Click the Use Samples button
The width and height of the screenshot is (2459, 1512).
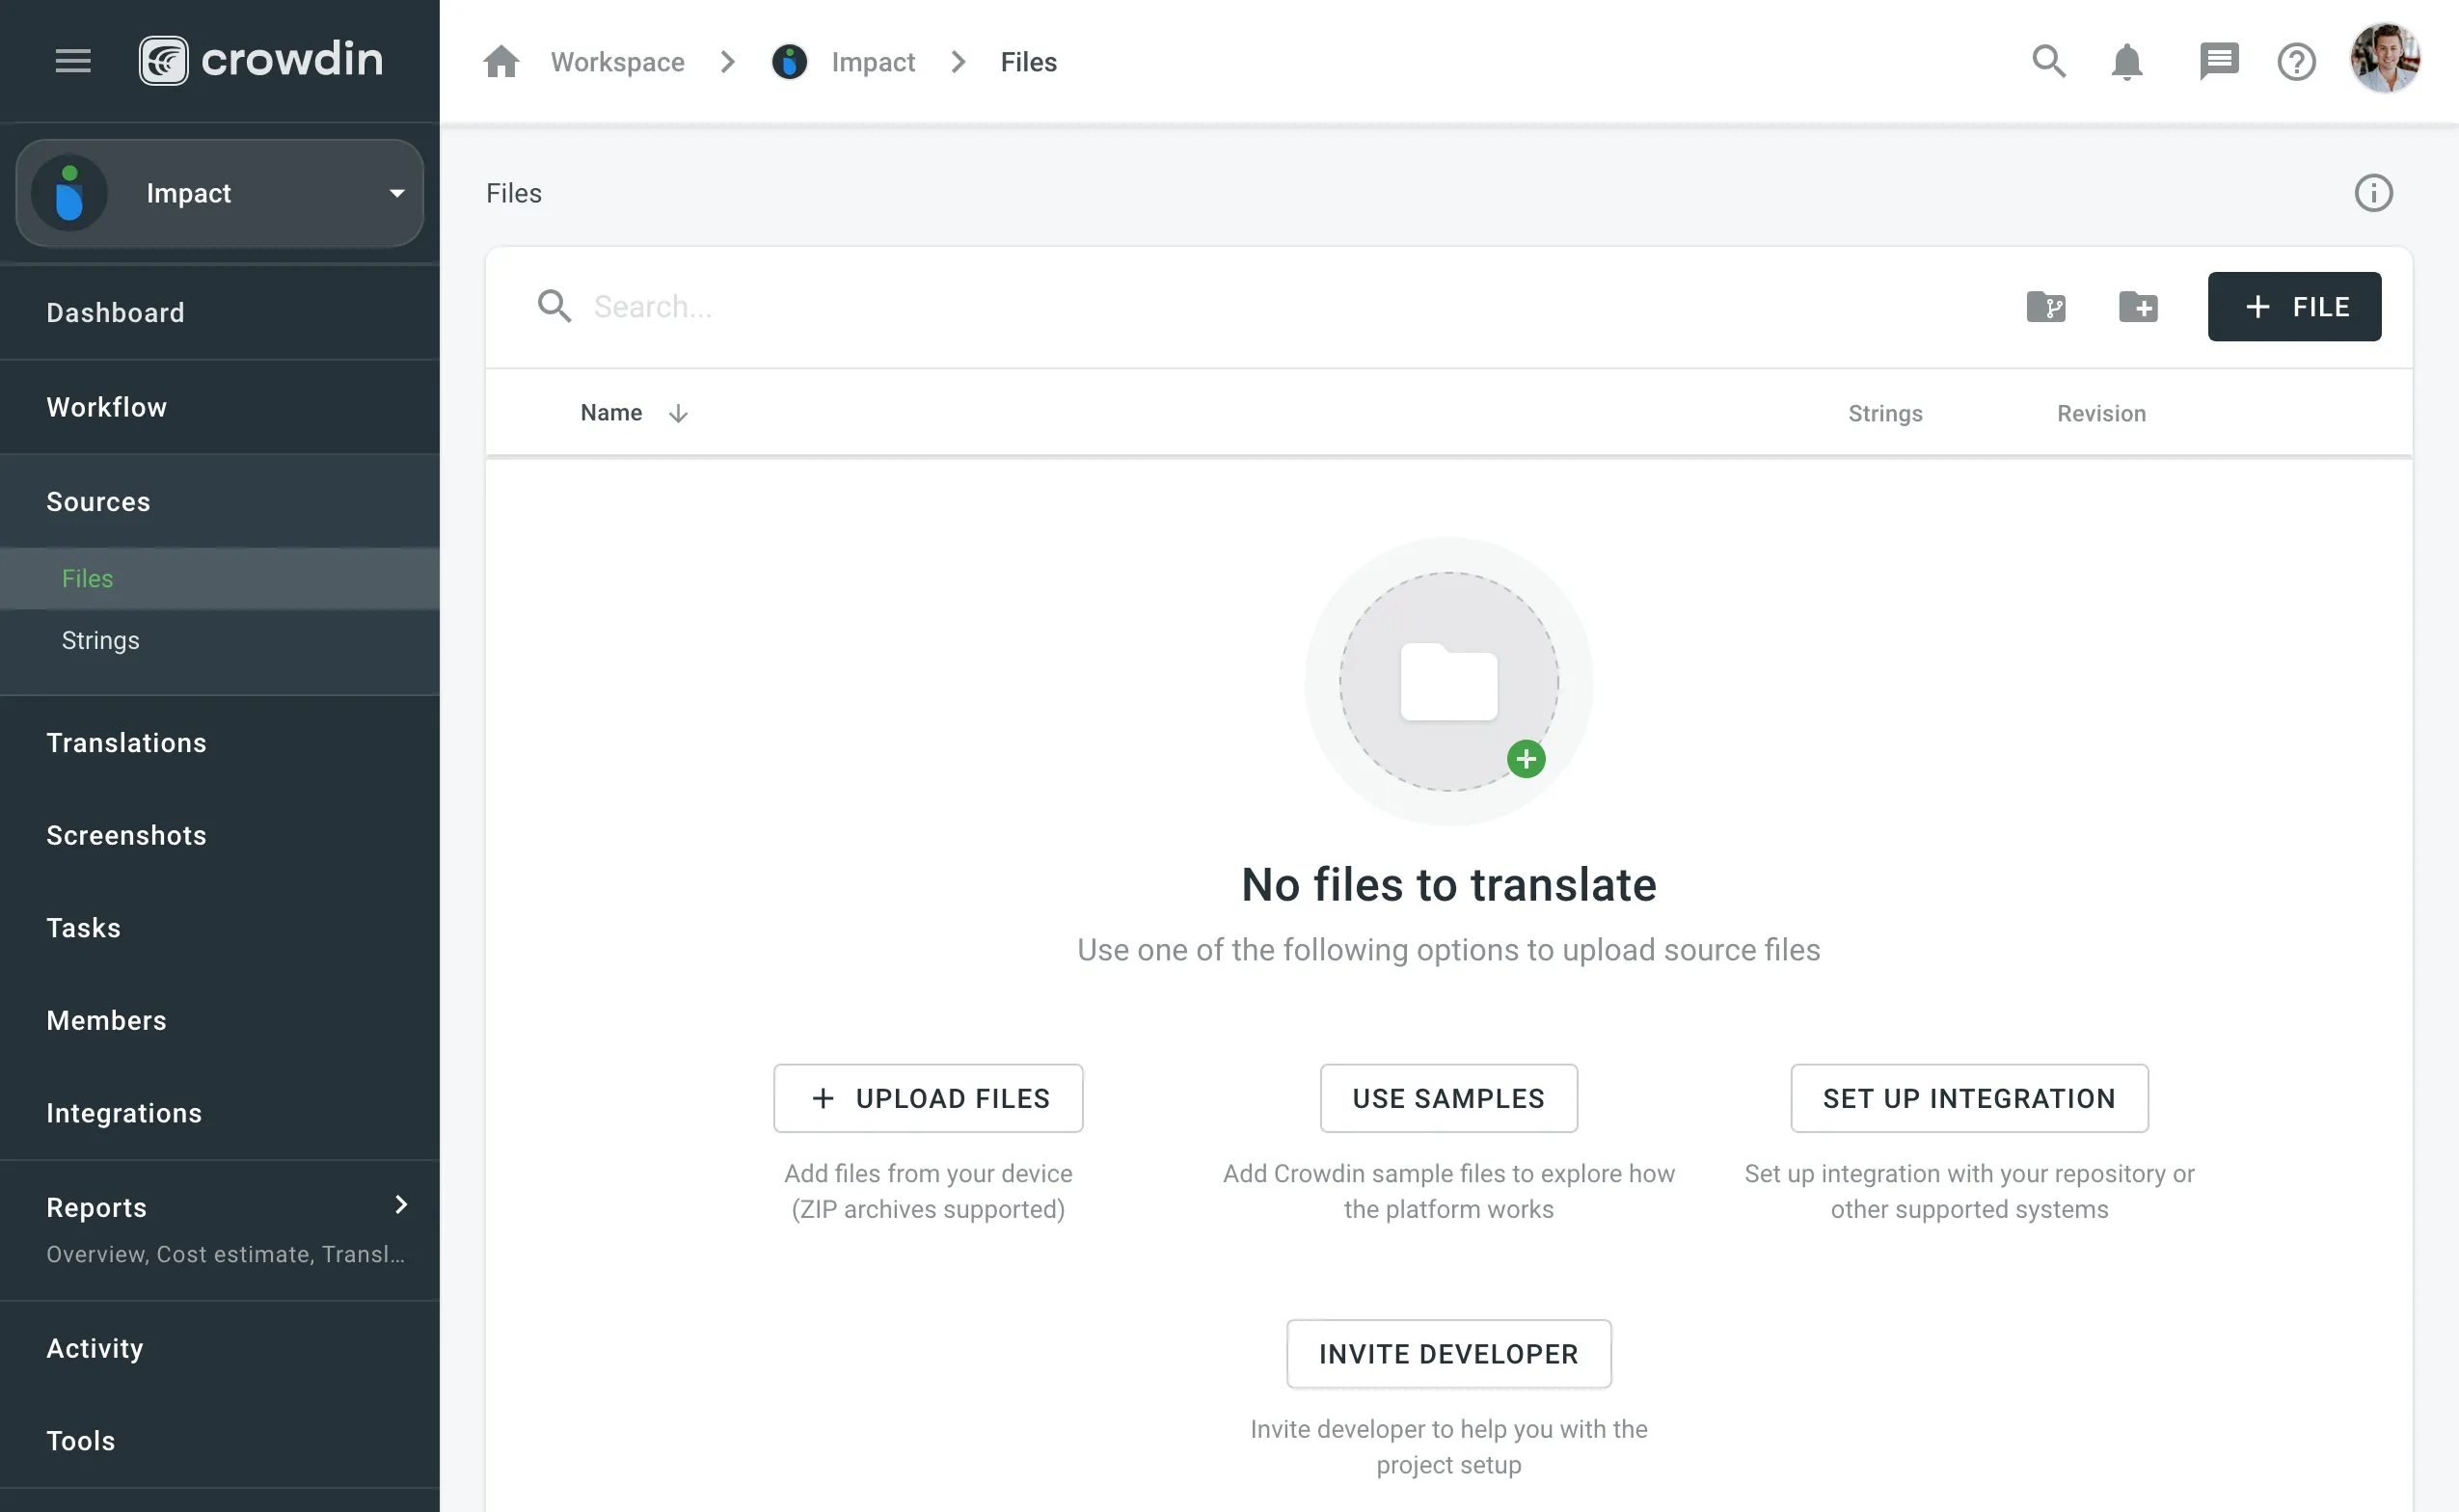1447,1097
